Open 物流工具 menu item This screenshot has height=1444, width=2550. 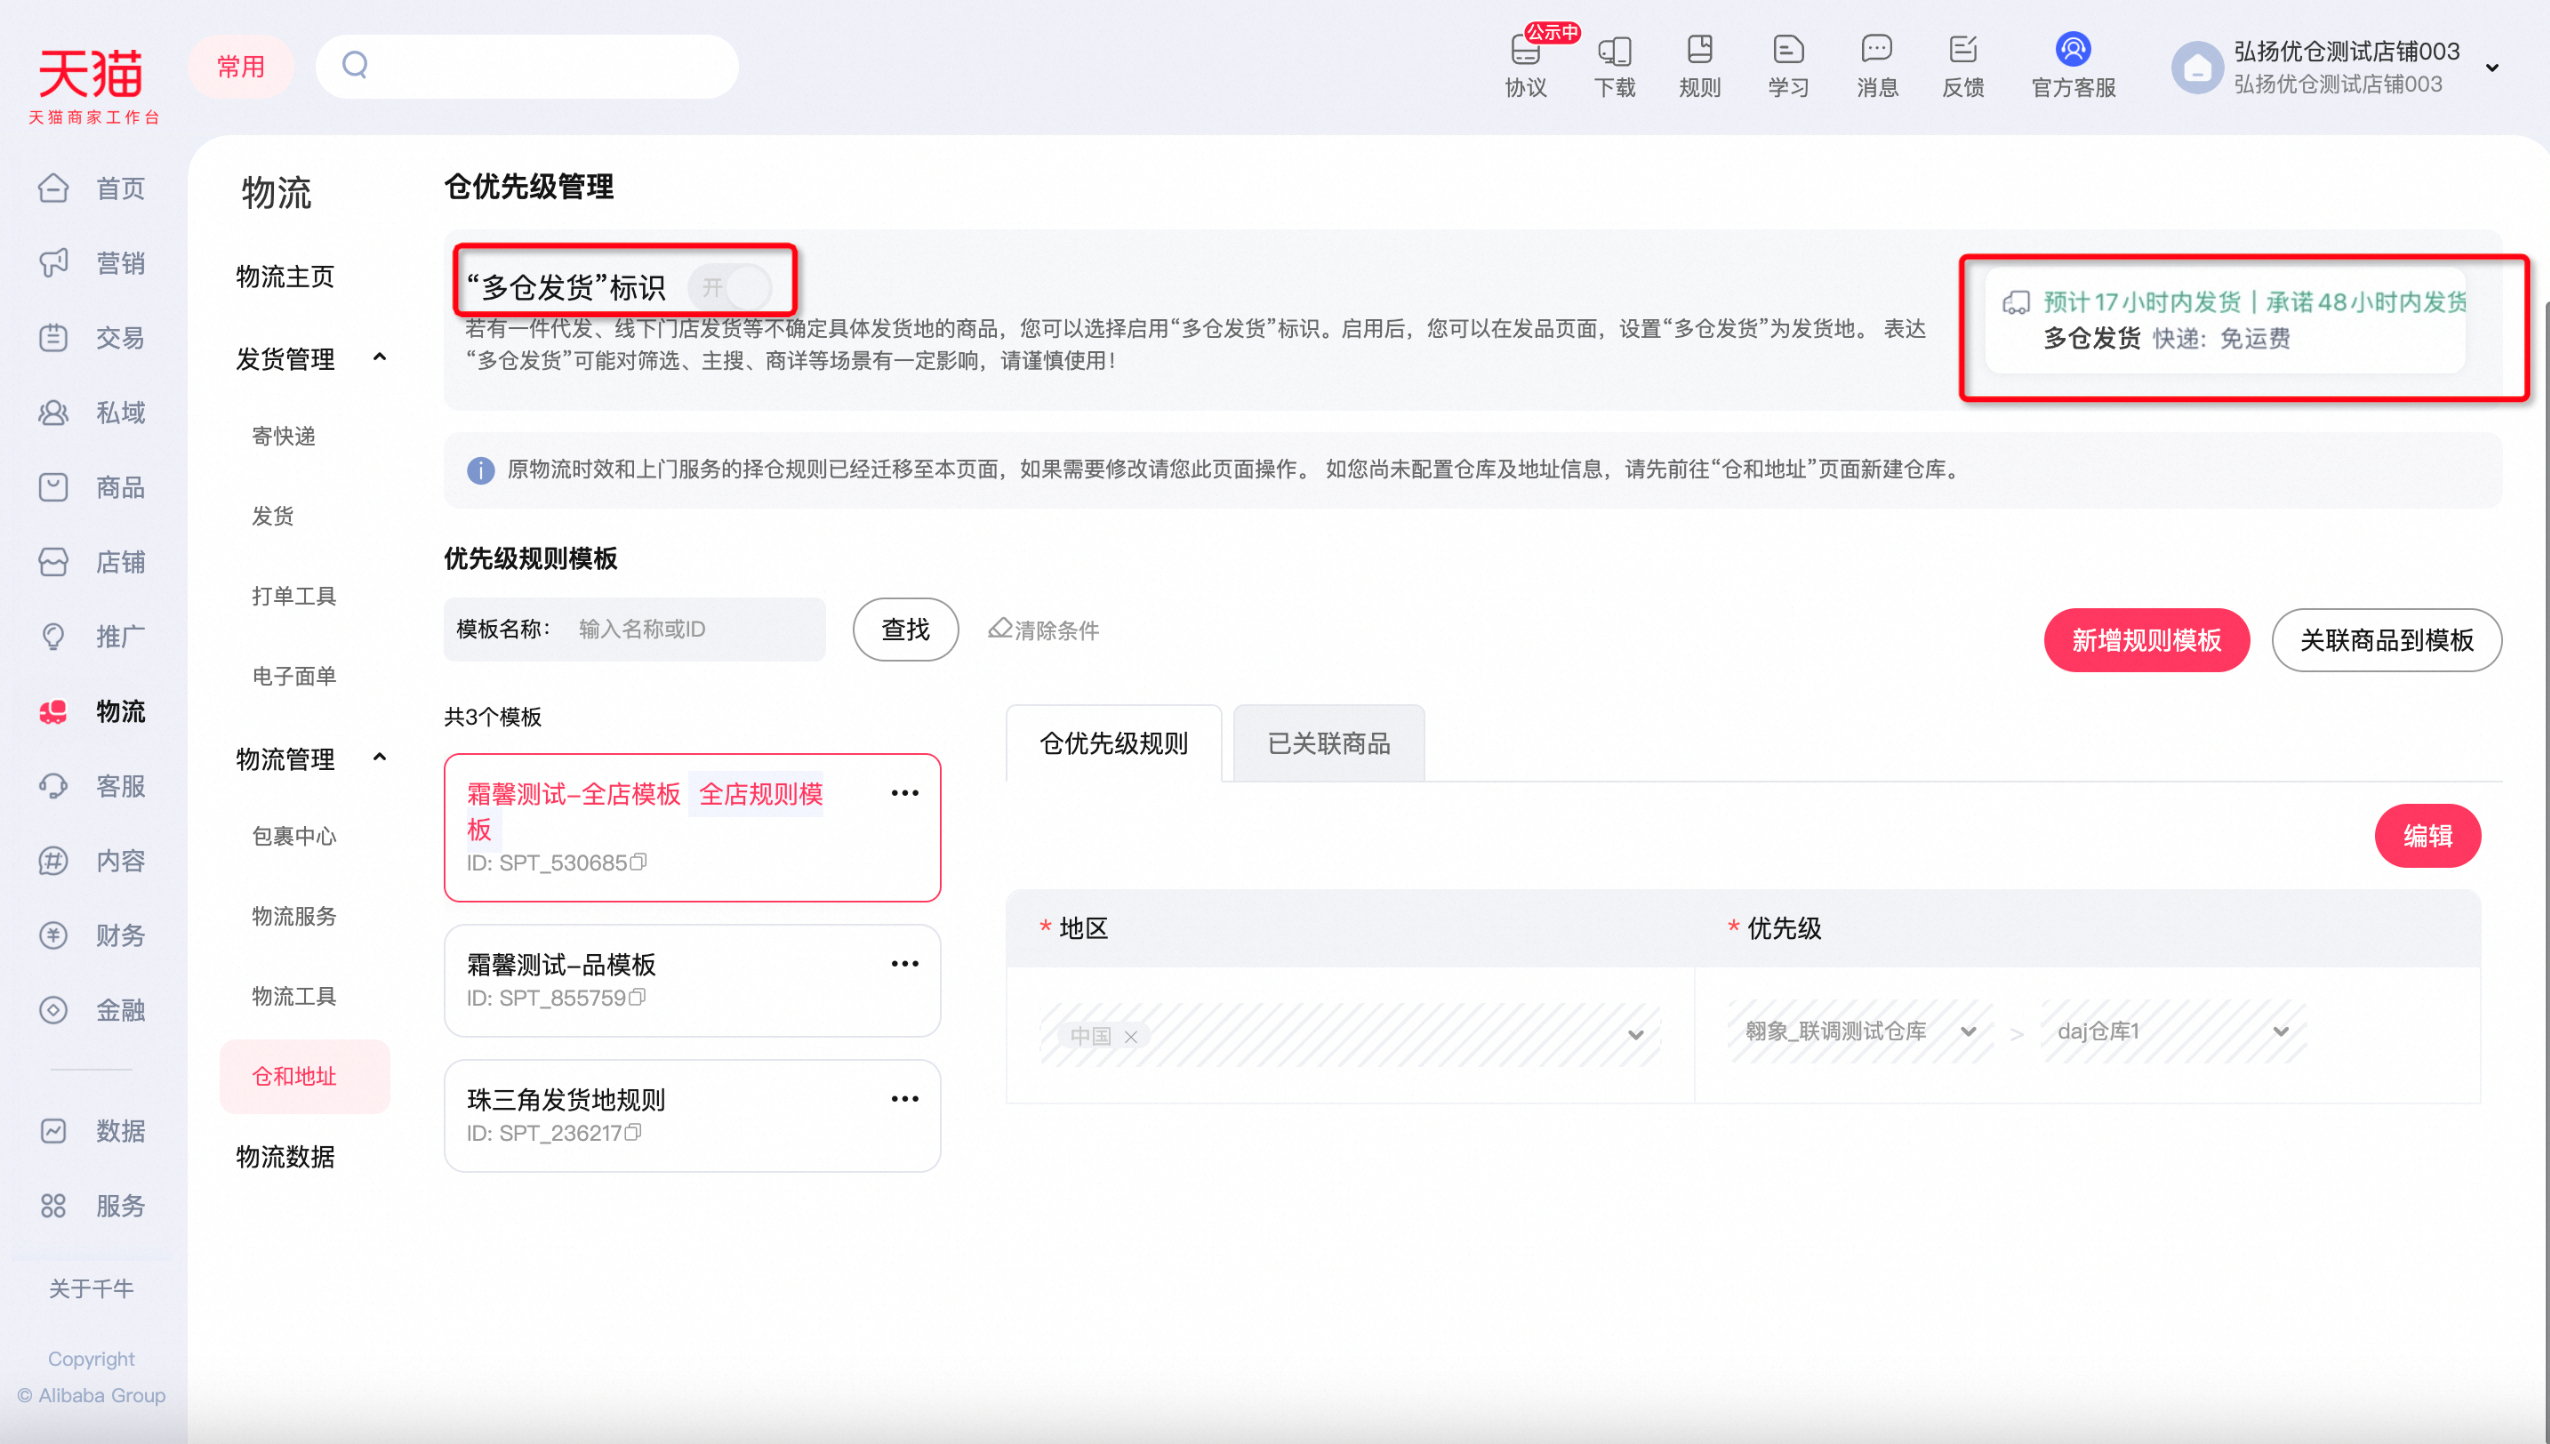pos(294,996)
